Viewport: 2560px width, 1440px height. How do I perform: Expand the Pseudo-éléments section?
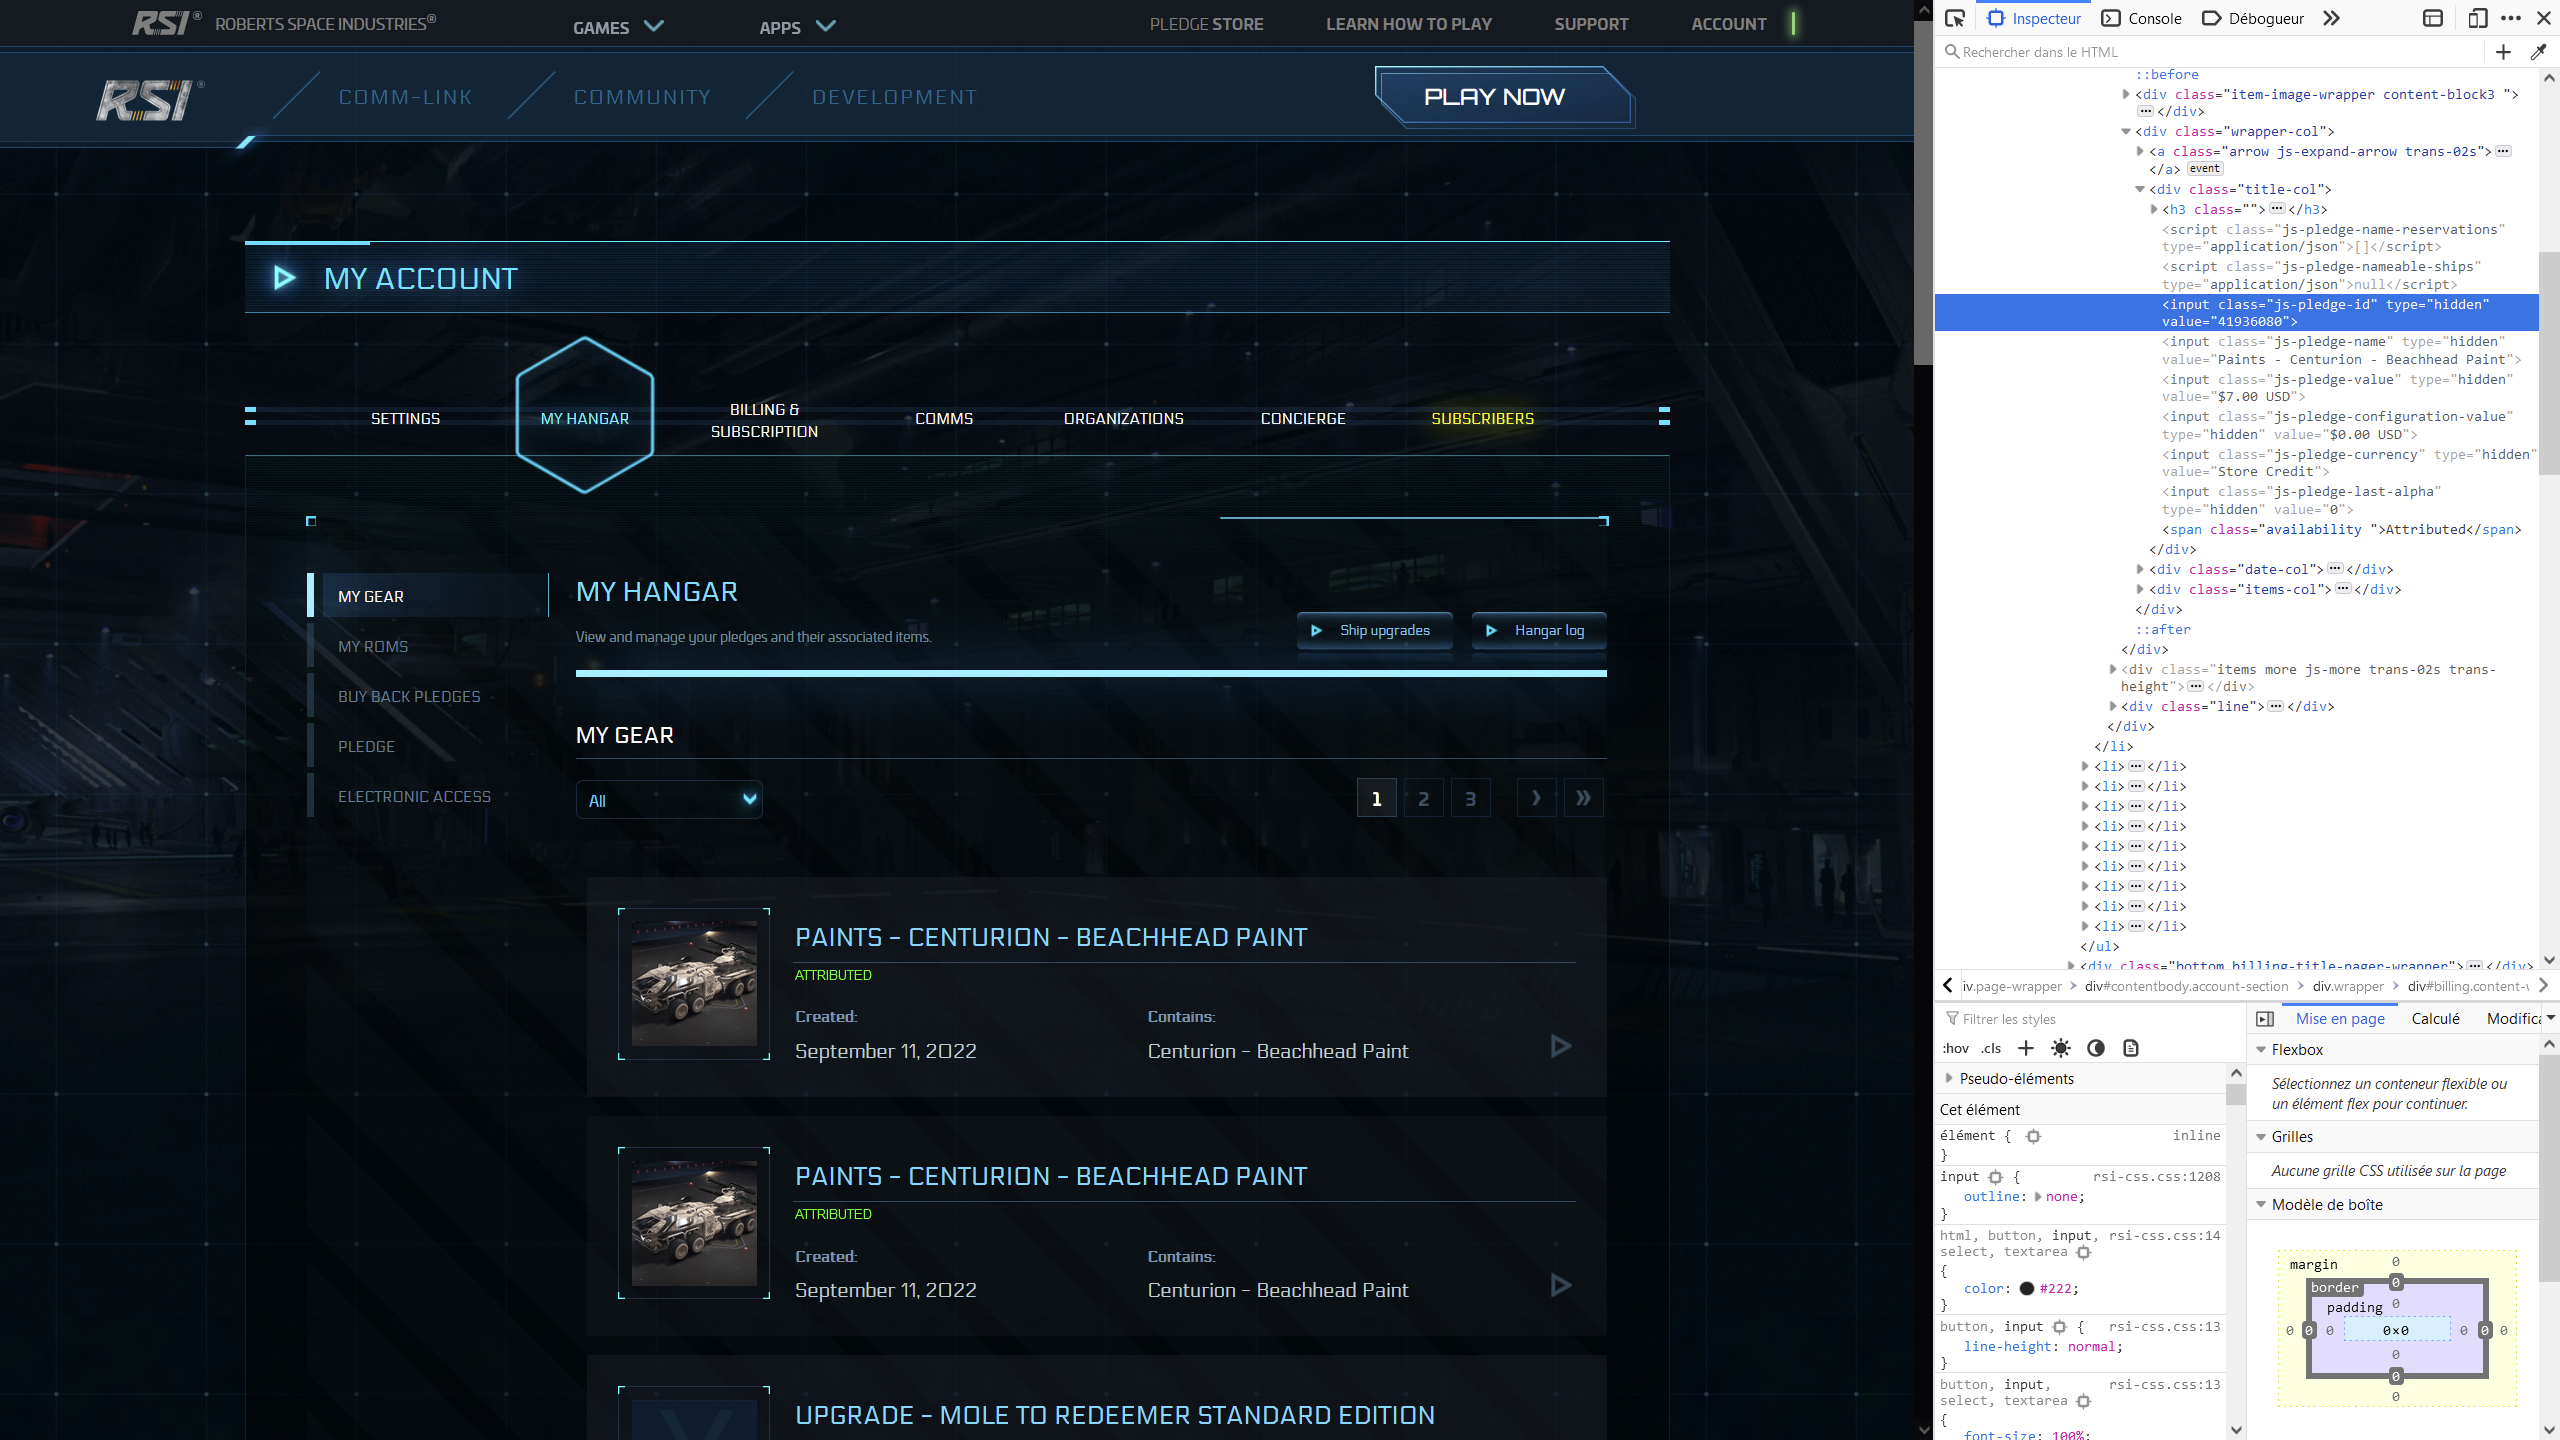click(1949, 1078)
